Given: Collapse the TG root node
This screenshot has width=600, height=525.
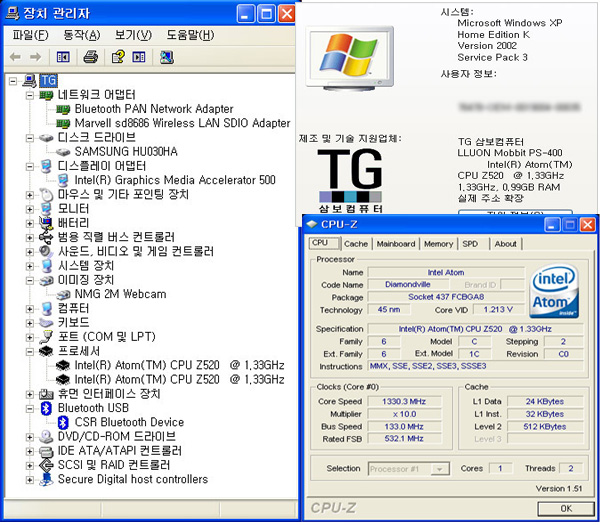Looking at the screenshot, I should click(x=13, y=81).
